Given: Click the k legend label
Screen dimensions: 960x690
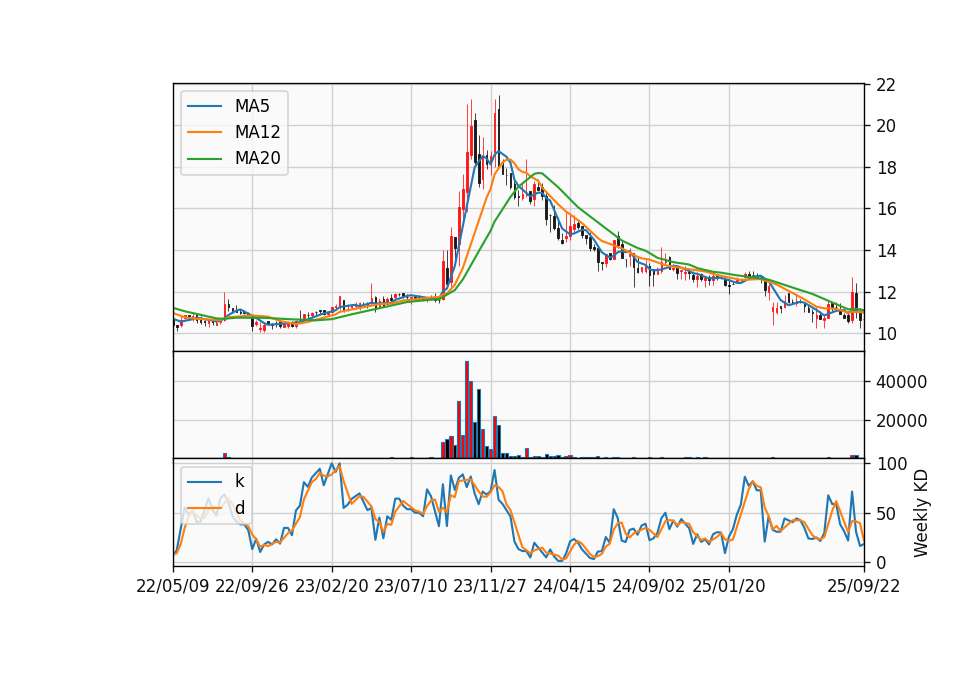Looking at the screenshot, I should (x=239, y=481).
